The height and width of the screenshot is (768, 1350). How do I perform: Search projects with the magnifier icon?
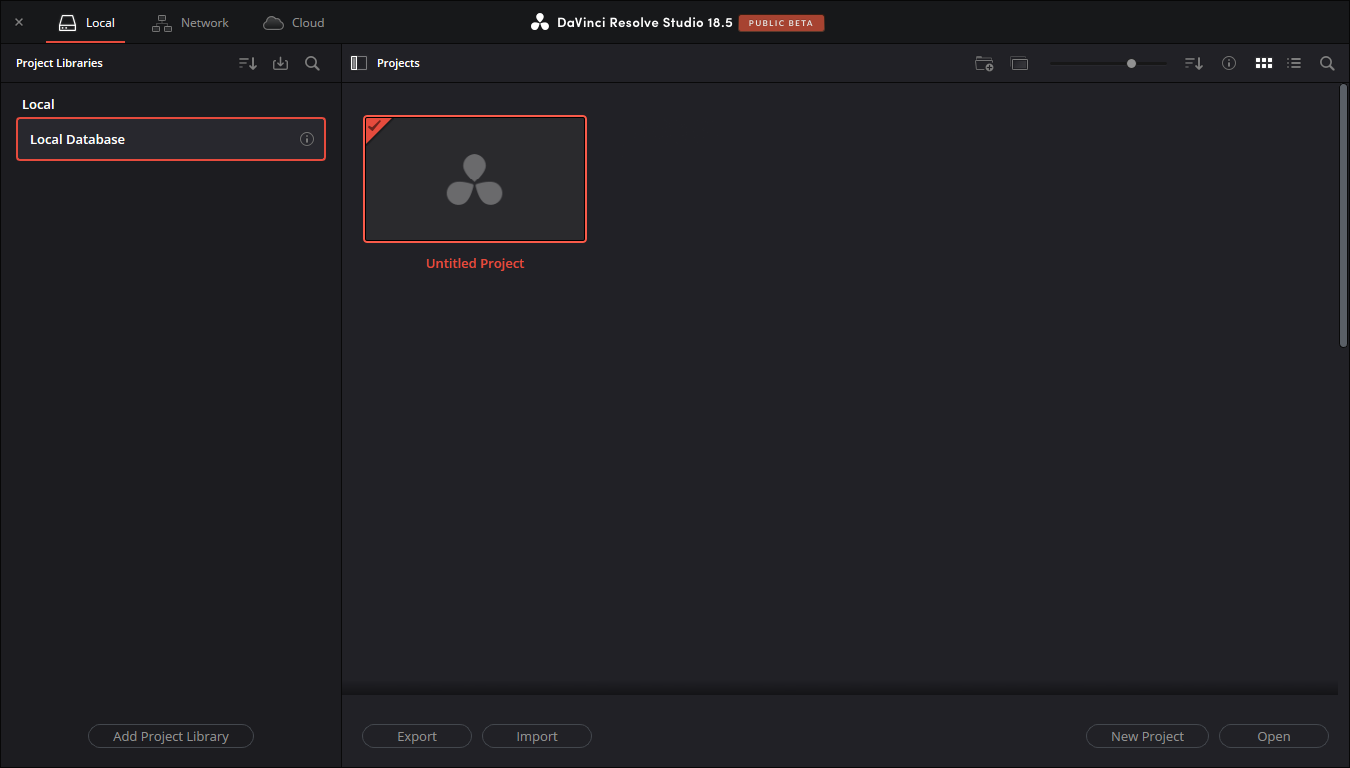click(x=1327, y=63)
